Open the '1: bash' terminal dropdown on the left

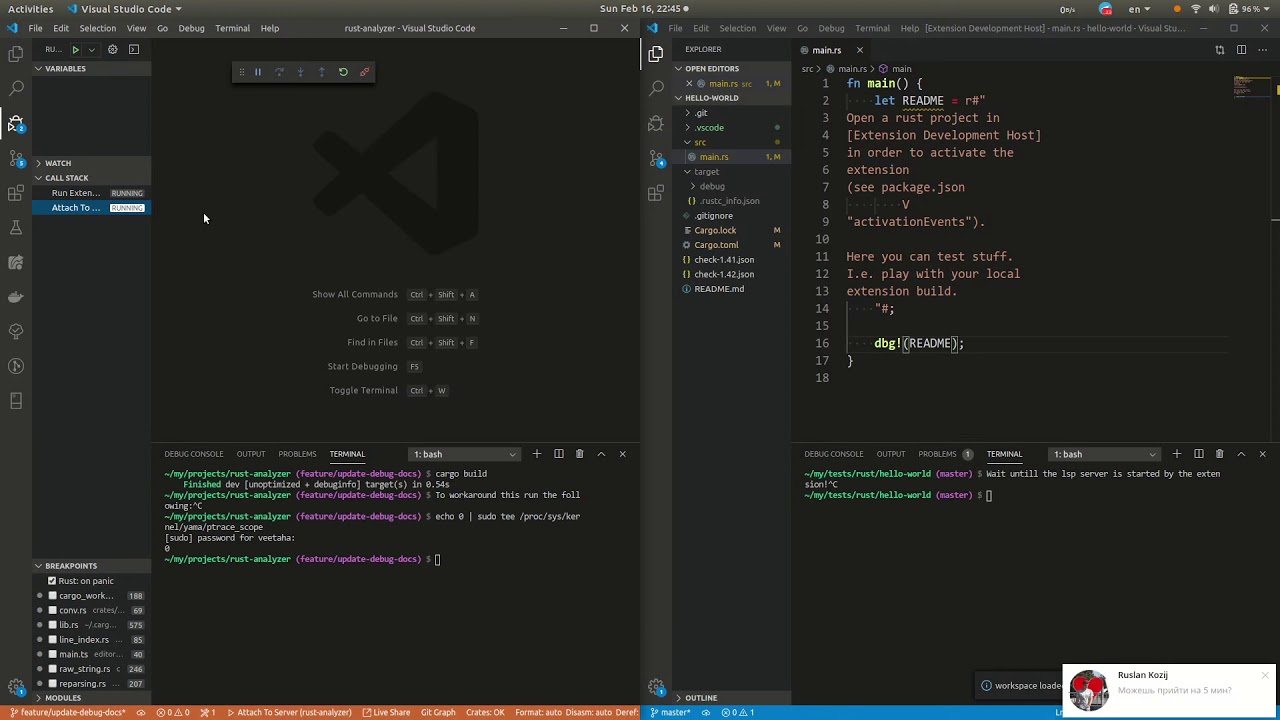465,454
